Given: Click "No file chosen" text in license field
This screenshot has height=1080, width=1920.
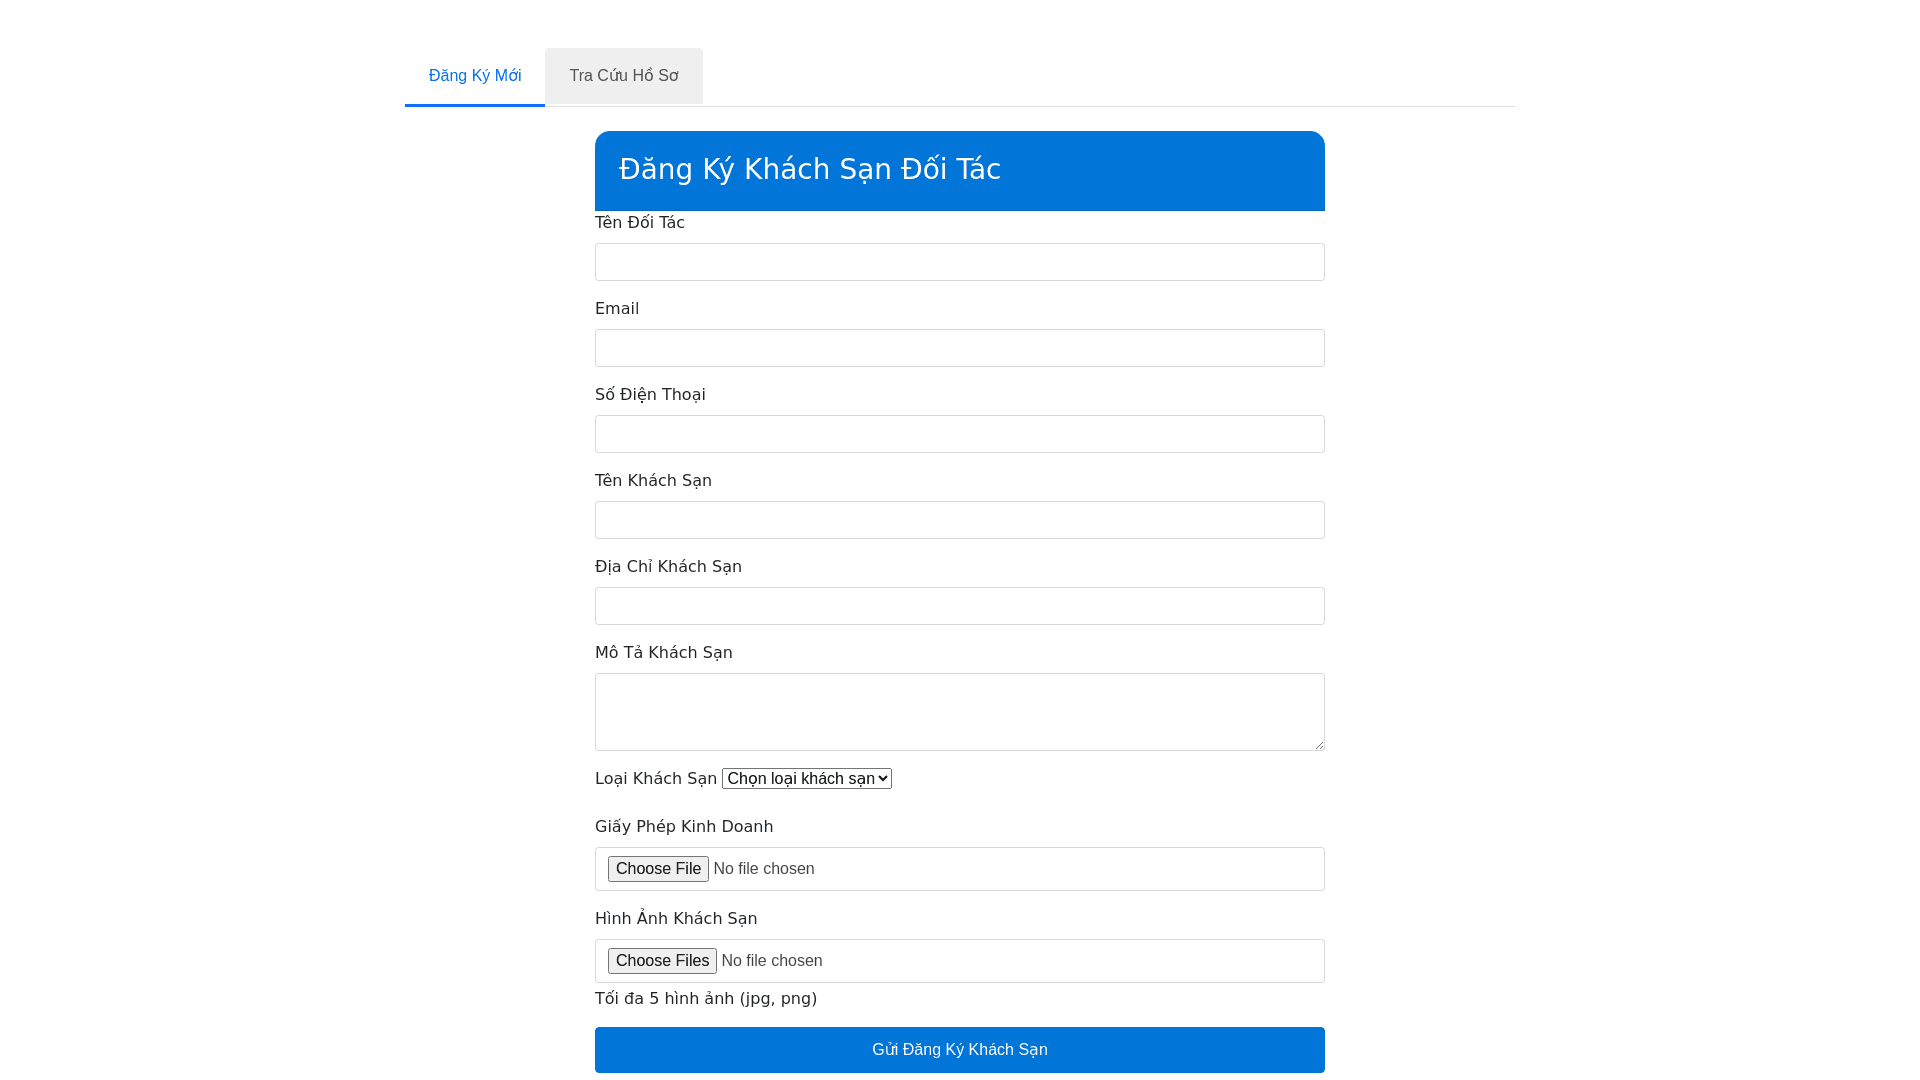Looking at the screenshot, I should point(763,869).
